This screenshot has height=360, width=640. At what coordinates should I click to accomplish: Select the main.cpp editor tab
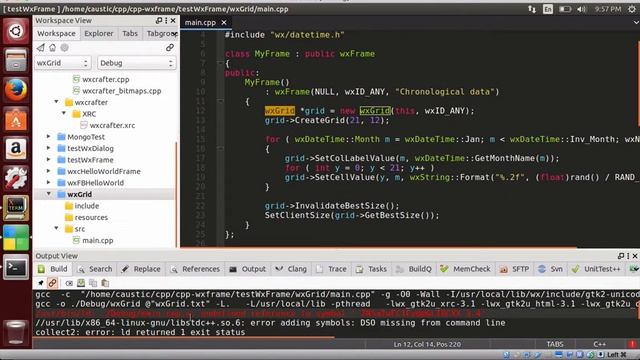tap(200, 22)
